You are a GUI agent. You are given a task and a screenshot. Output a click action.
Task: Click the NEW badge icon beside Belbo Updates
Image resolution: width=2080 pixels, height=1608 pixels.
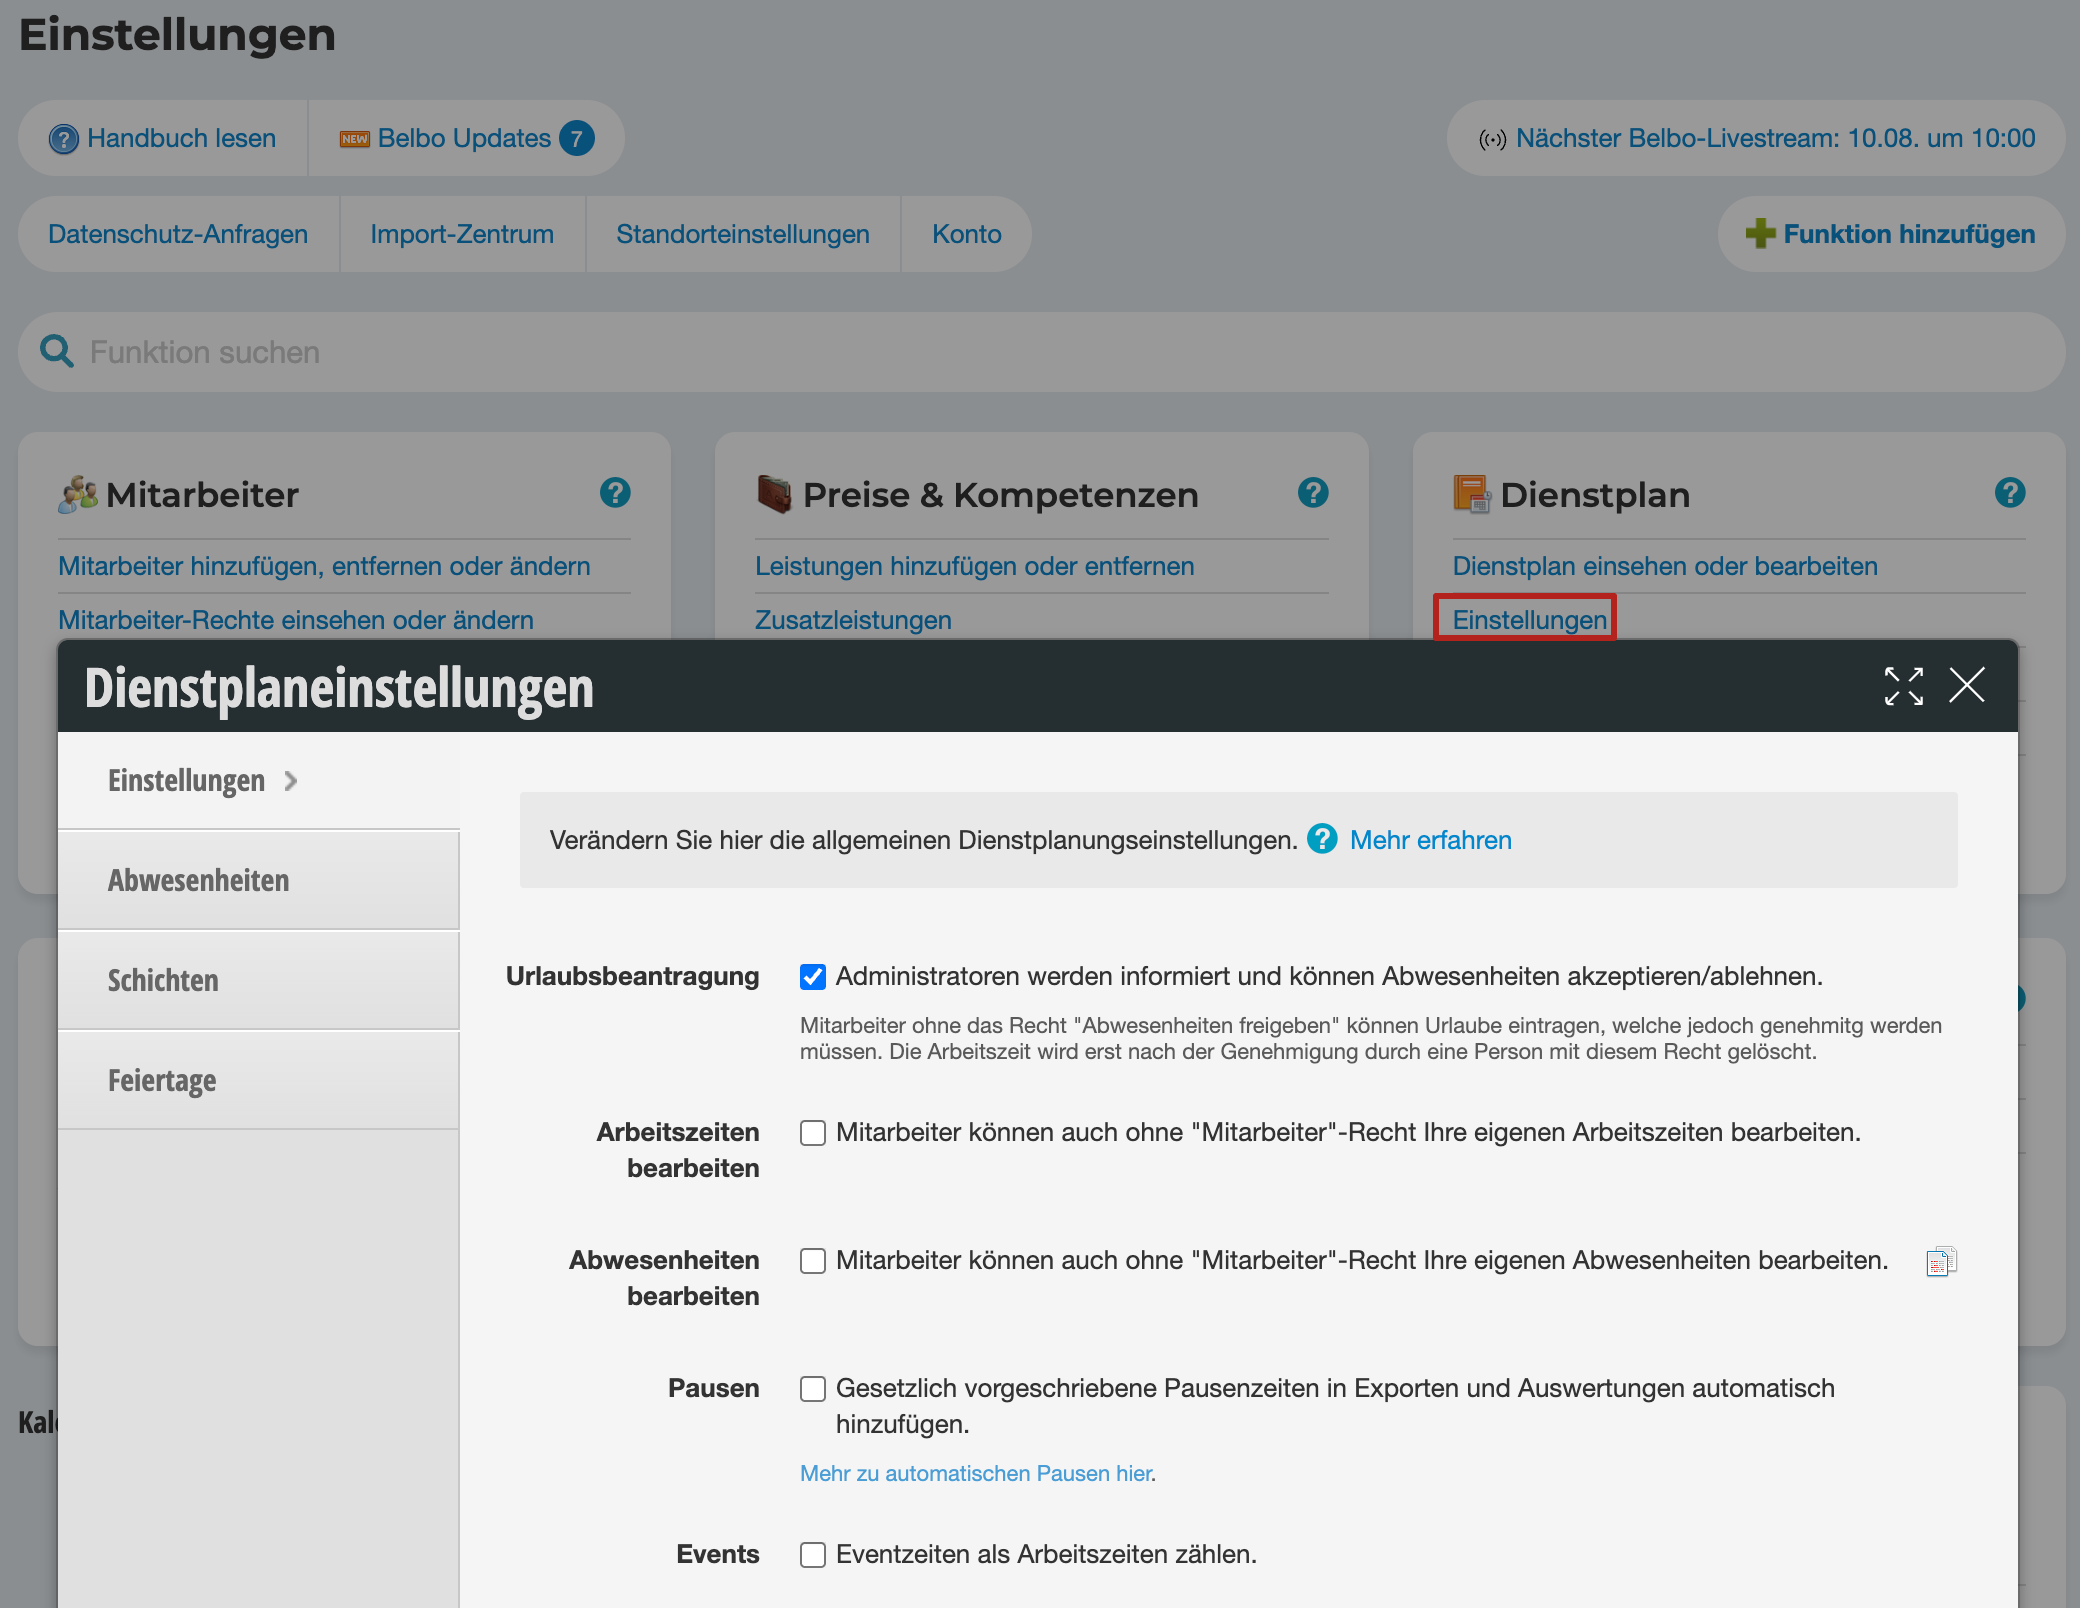pyautogui.click(x=354, y=139)
